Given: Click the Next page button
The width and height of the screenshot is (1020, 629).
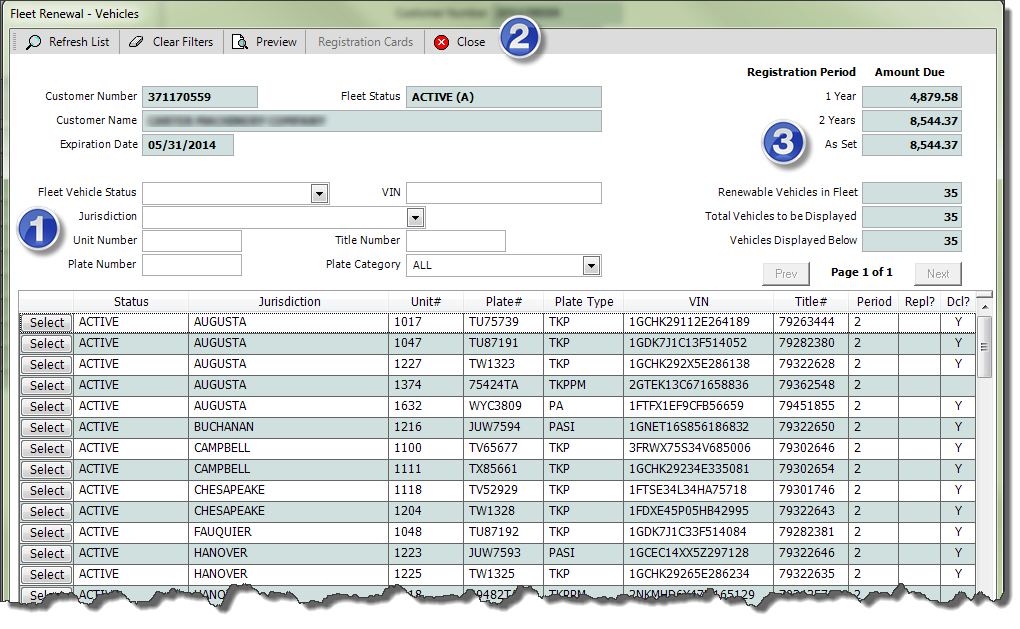Looking at the screenshot, I should coord(937,274).
